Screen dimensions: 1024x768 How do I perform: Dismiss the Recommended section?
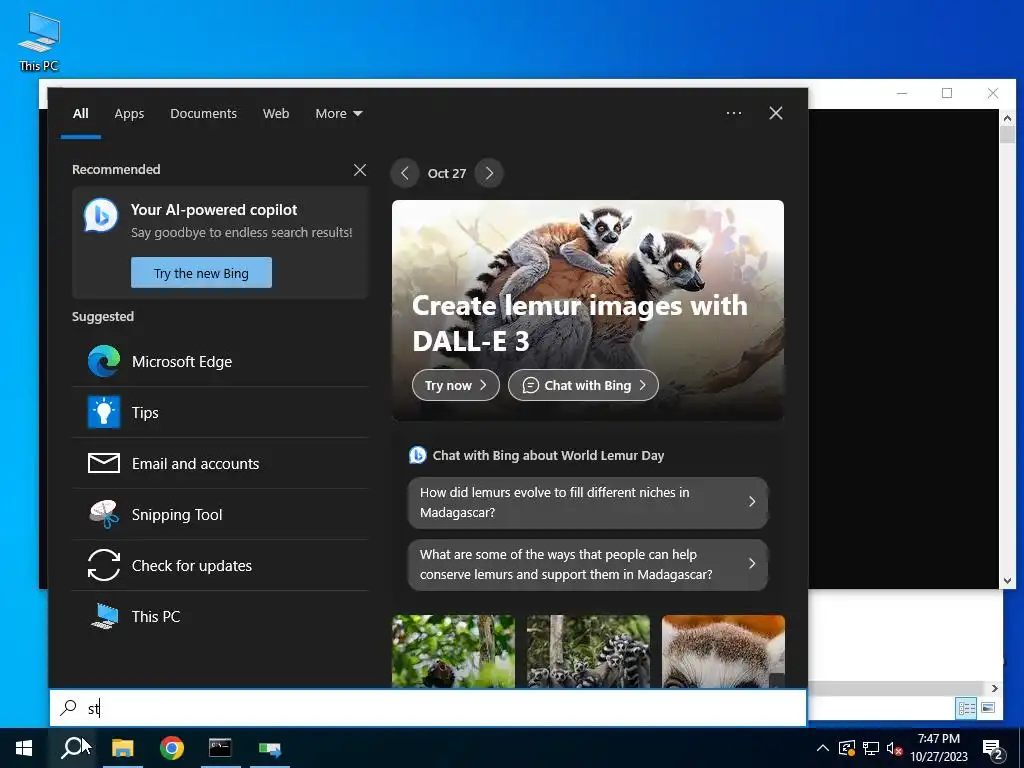[x=360, y=170]
